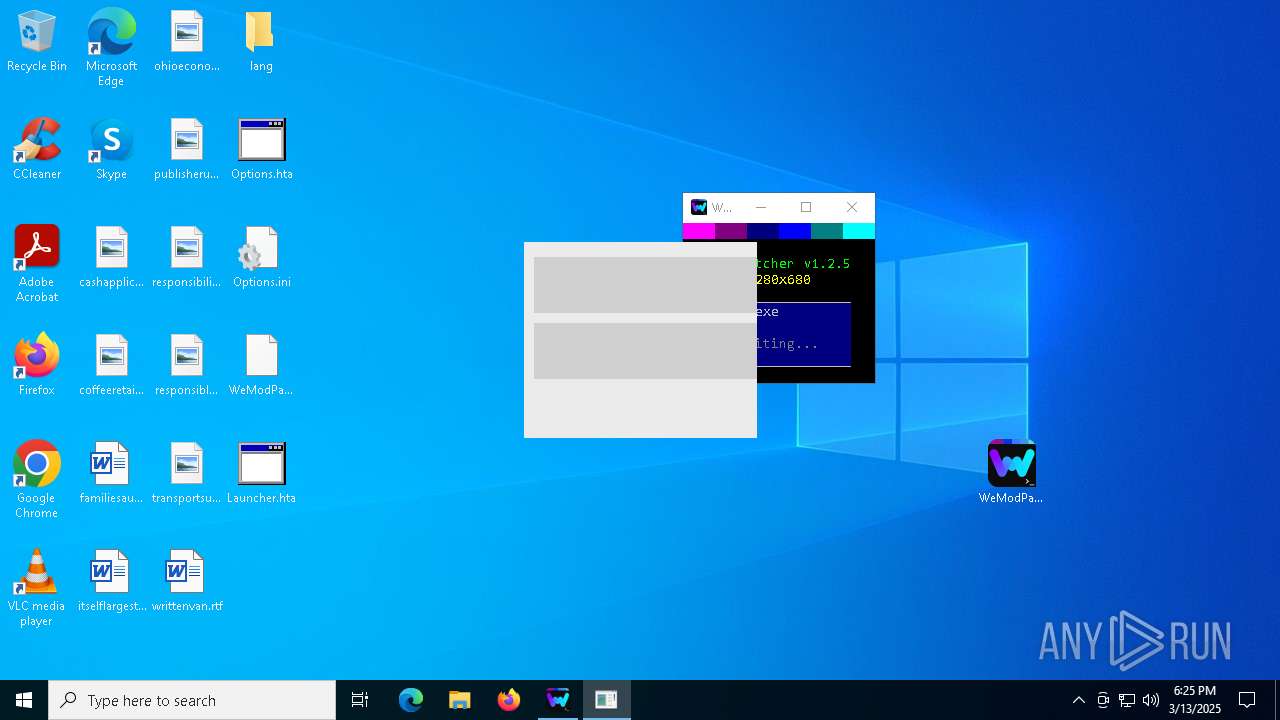
Task: Click the '280x680' resolution text in console
Action: click(x=784, y=280)
